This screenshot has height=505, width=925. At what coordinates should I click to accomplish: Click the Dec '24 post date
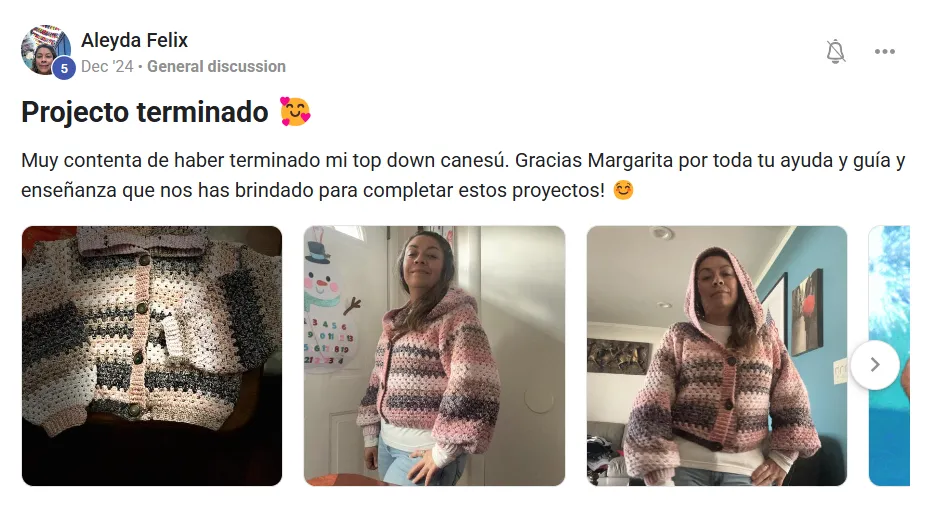(107, 67)
